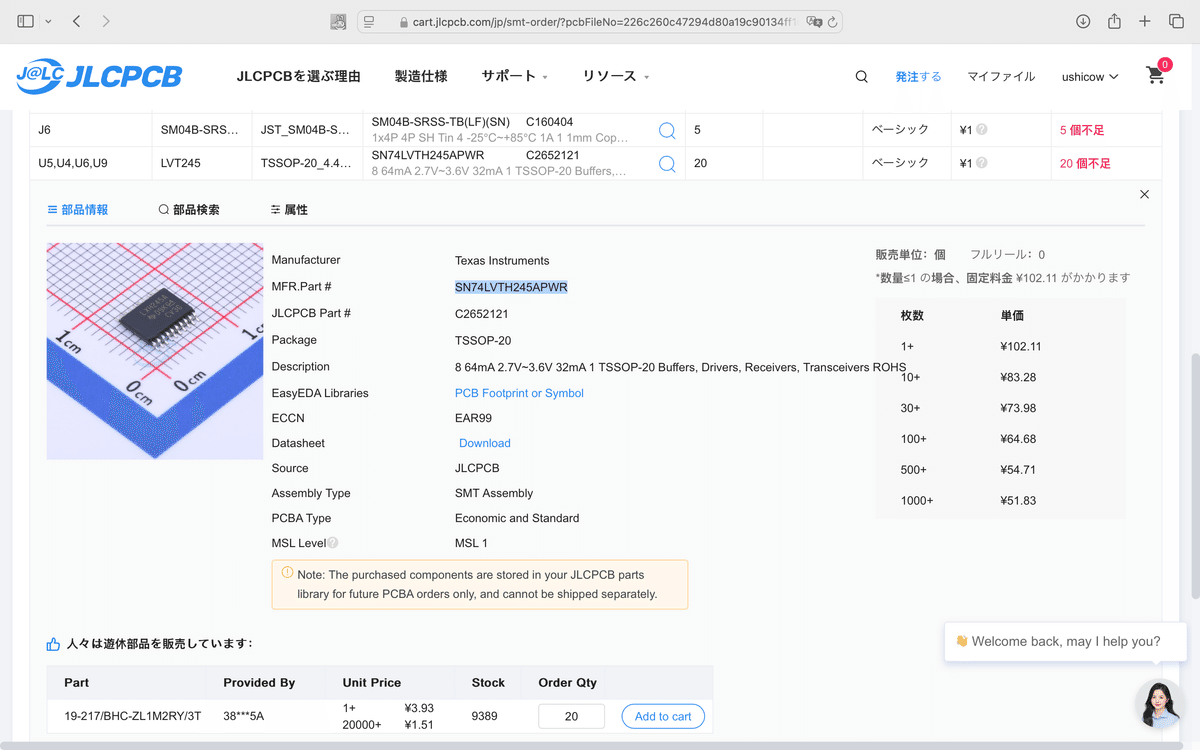Expand the リソース dropdown menu
This screenshot has height=750, width=1200.
tap(616, 76)
